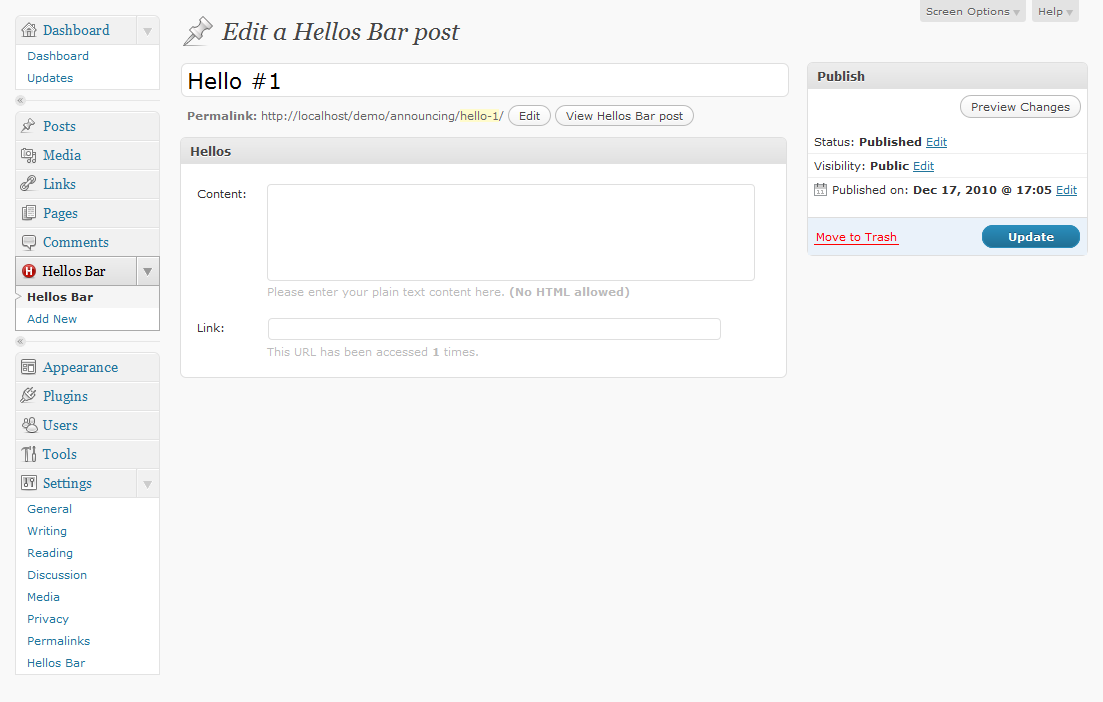The image size is (1103, 702).
Task: Open the Posts menu
Action: pyautogui.click(x=59, y=127)
